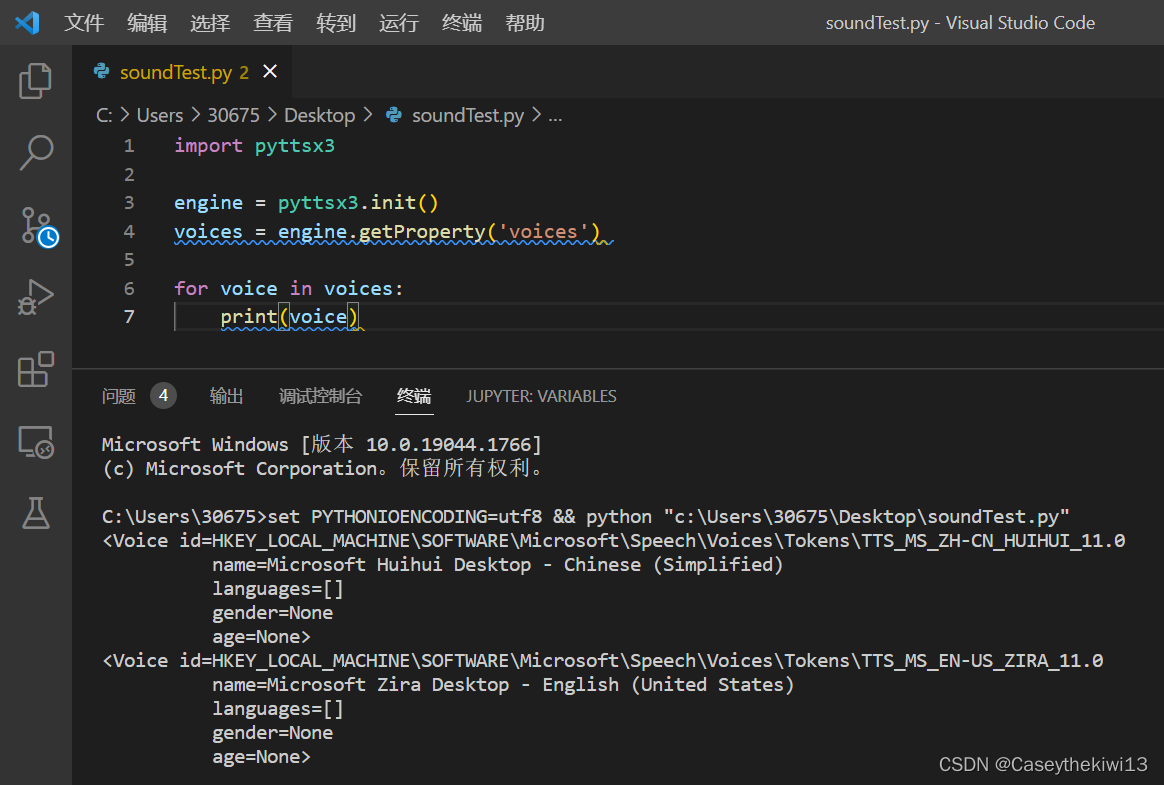Switch to the 问题 panel tab
This screenshot has height=785, width=1164.
click(x=119, y=397)
